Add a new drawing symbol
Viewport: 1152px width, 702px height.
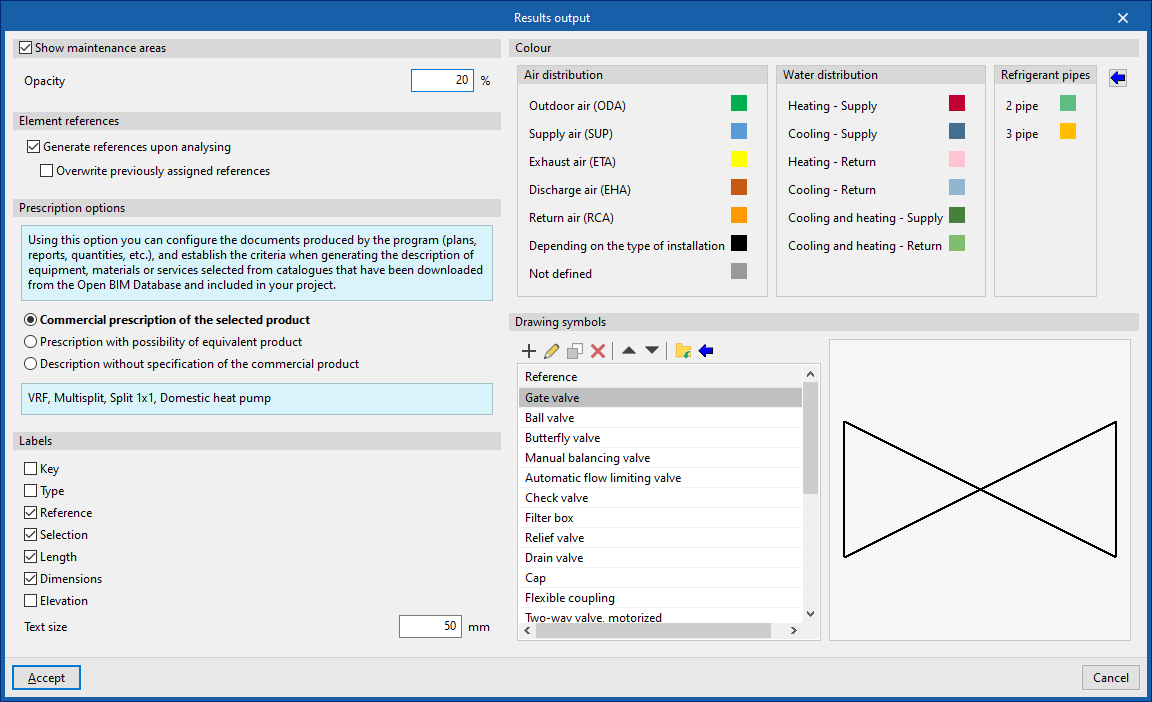pyautogui.click(x=529, y=351)
